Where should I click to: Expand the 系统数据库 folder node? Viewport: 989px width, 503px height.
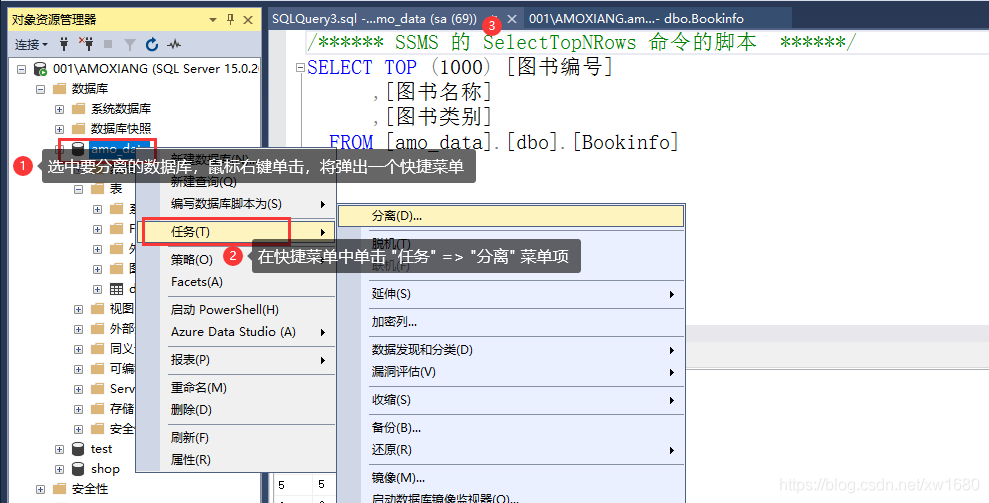coord(59,108)
